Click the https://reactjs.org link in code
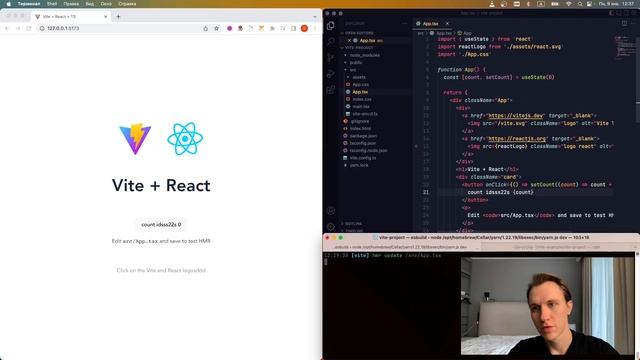The height and width of the screenshot is (360, 640). [x=518, y=138]
